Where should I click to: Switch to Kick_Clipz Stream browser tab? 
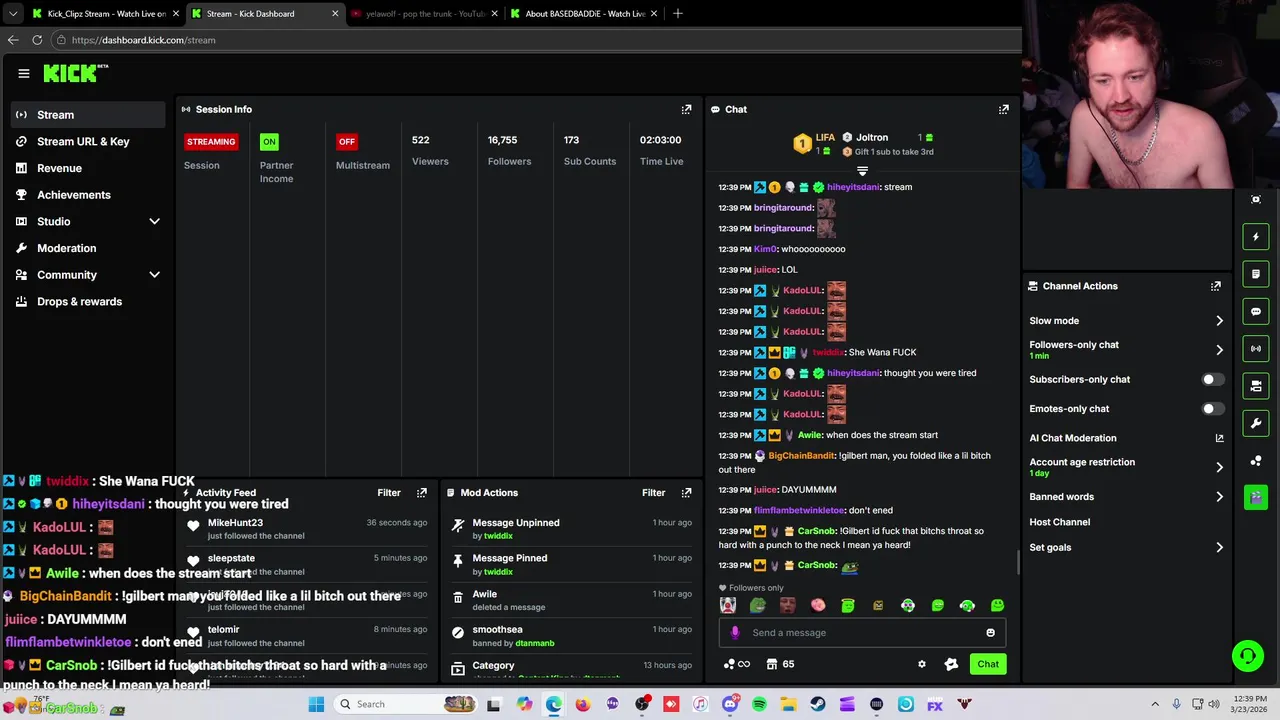[104, 14]
